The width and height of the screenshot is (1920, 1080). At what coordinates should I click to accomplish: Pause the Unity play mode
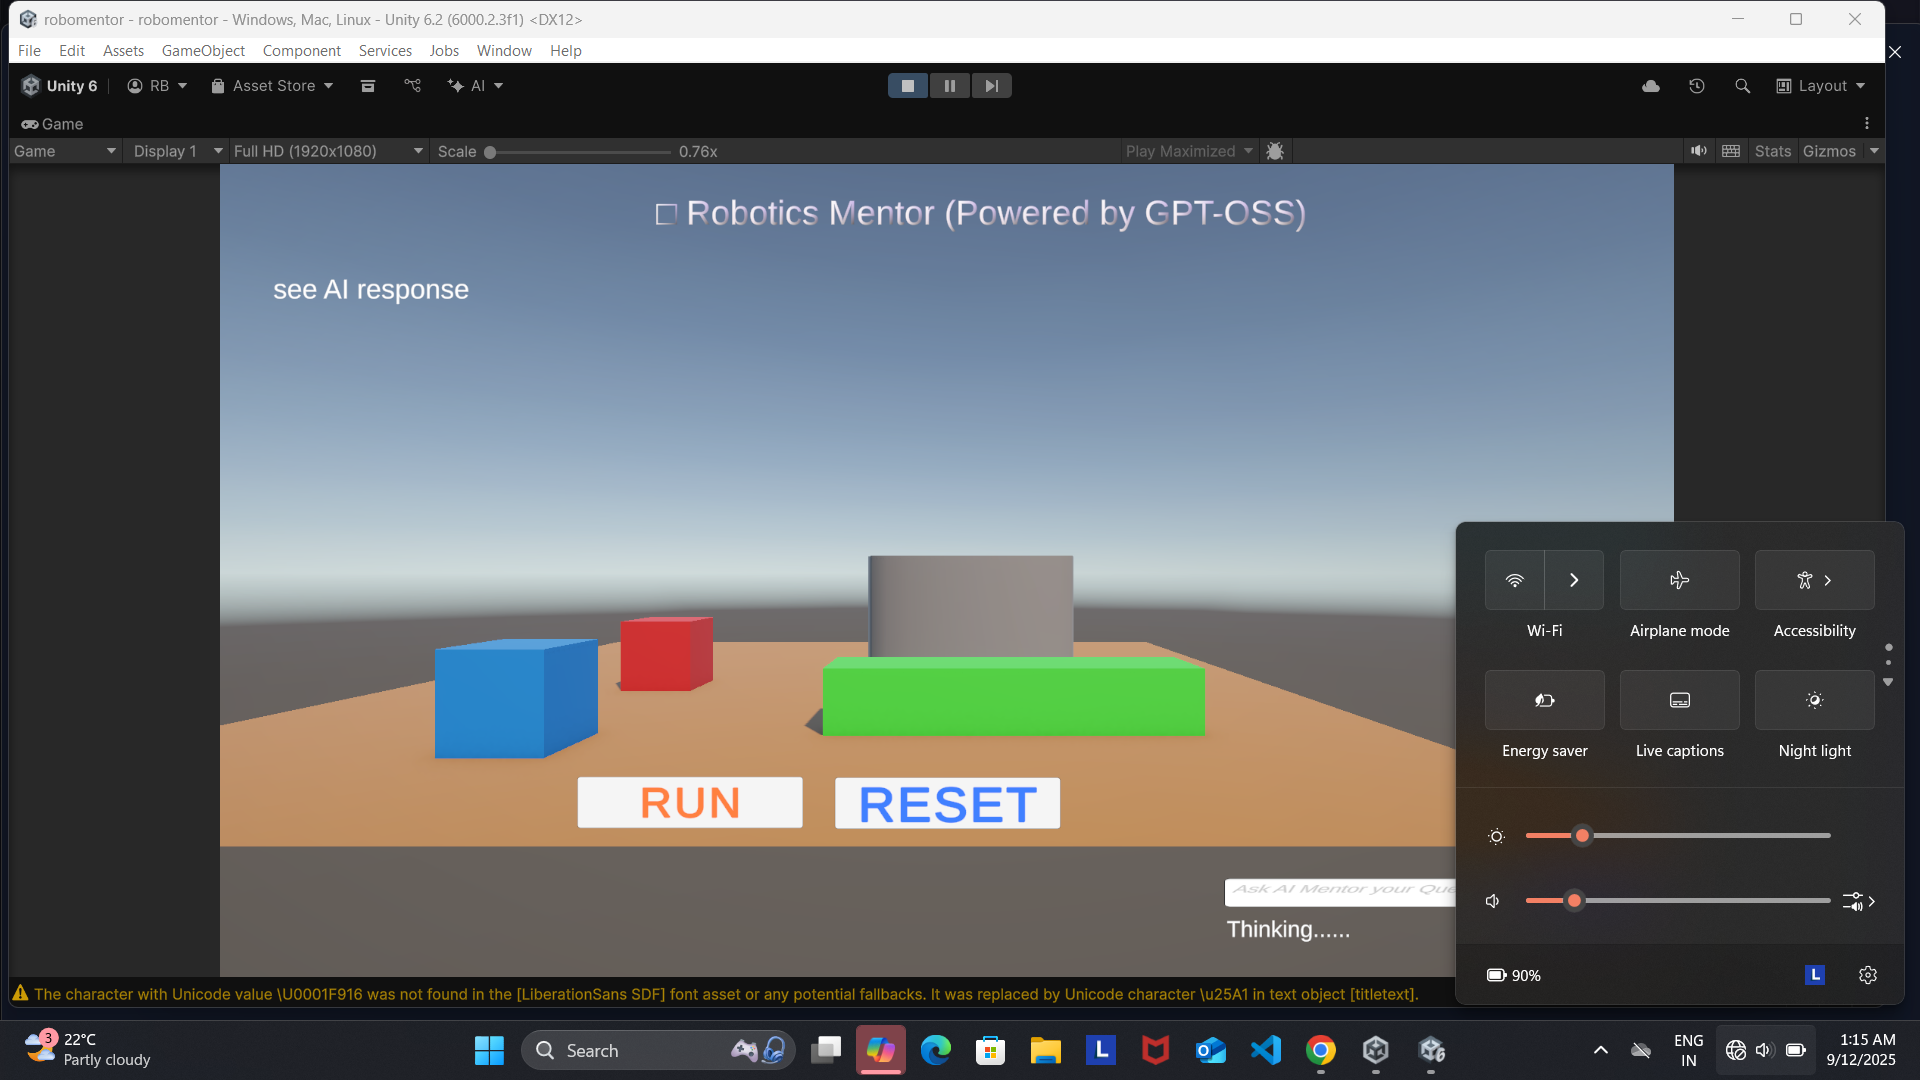pos(949,86)
